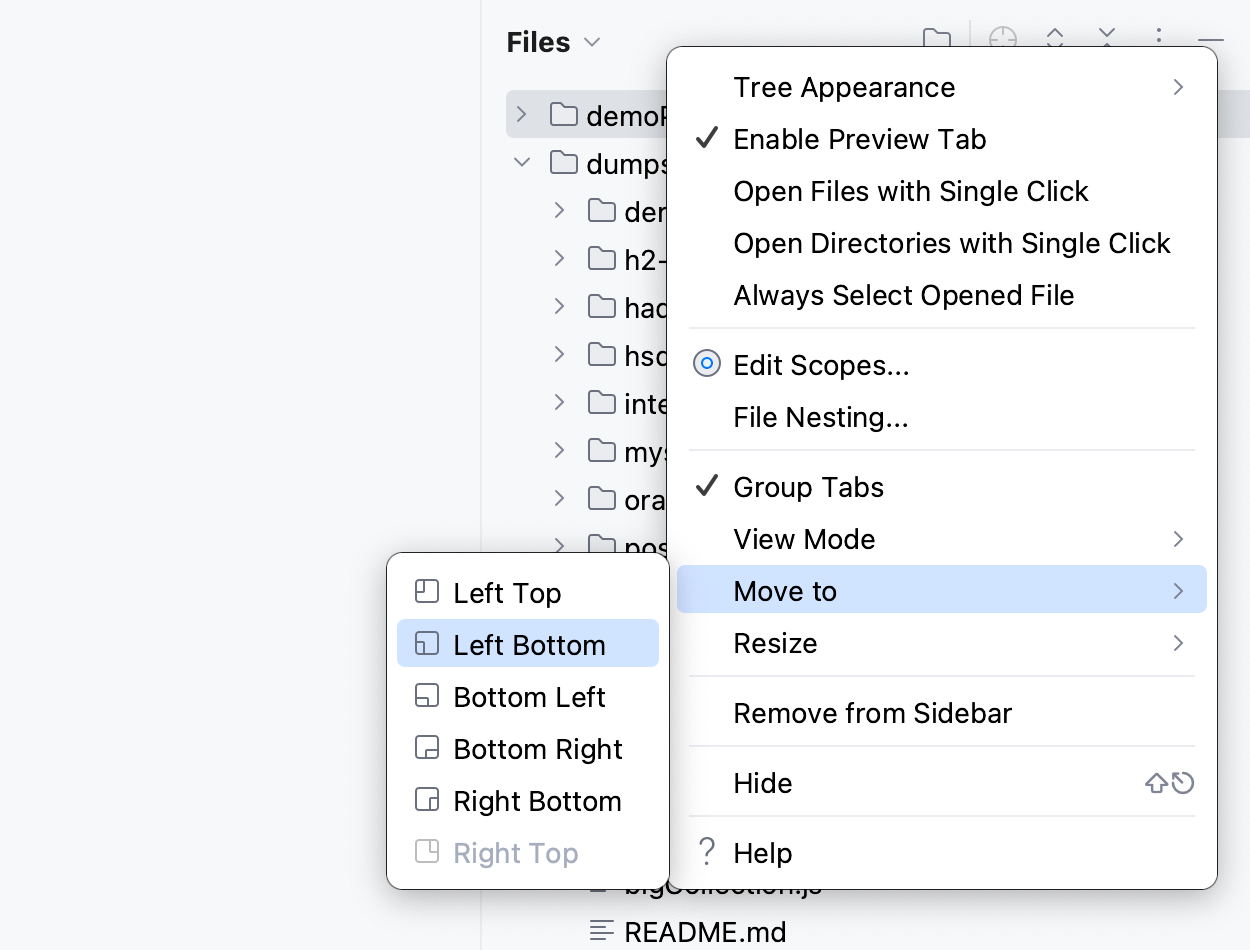1250x950 pixels.
Task: Enable Open Files with Single Click
Action: (x=911, y=191)
